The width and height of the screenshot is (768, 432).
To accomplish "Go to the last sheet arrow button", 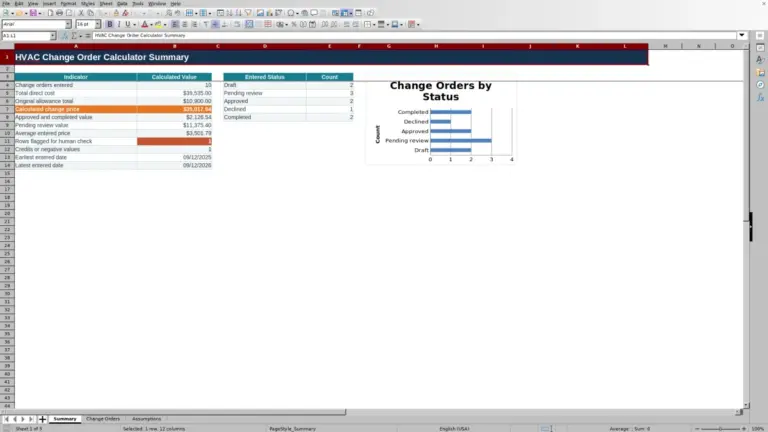I will pyautogui.click(x=31, y=419).
